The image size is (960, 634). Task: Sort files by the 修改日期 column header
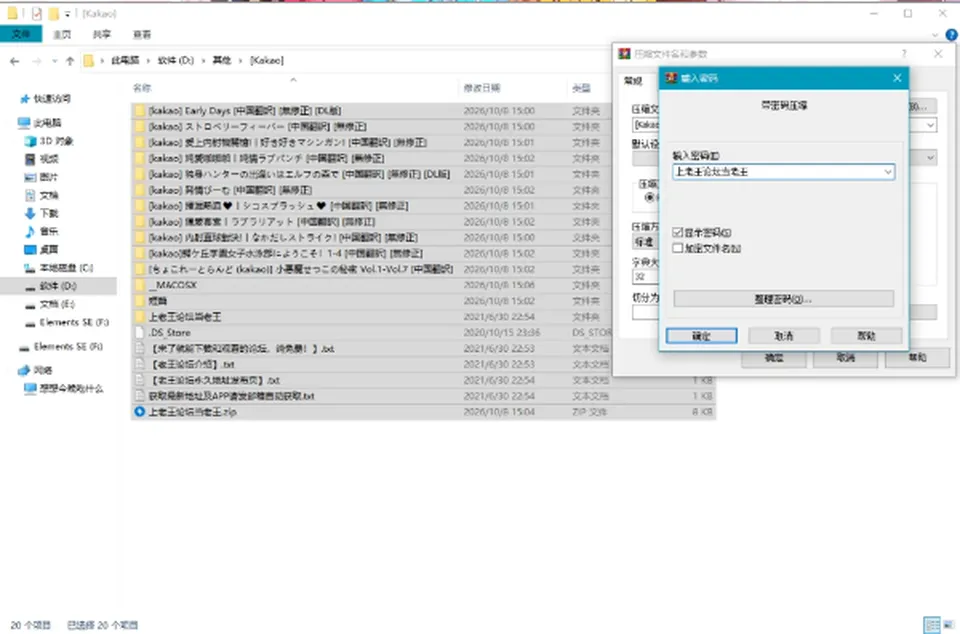tap(482, 88)
